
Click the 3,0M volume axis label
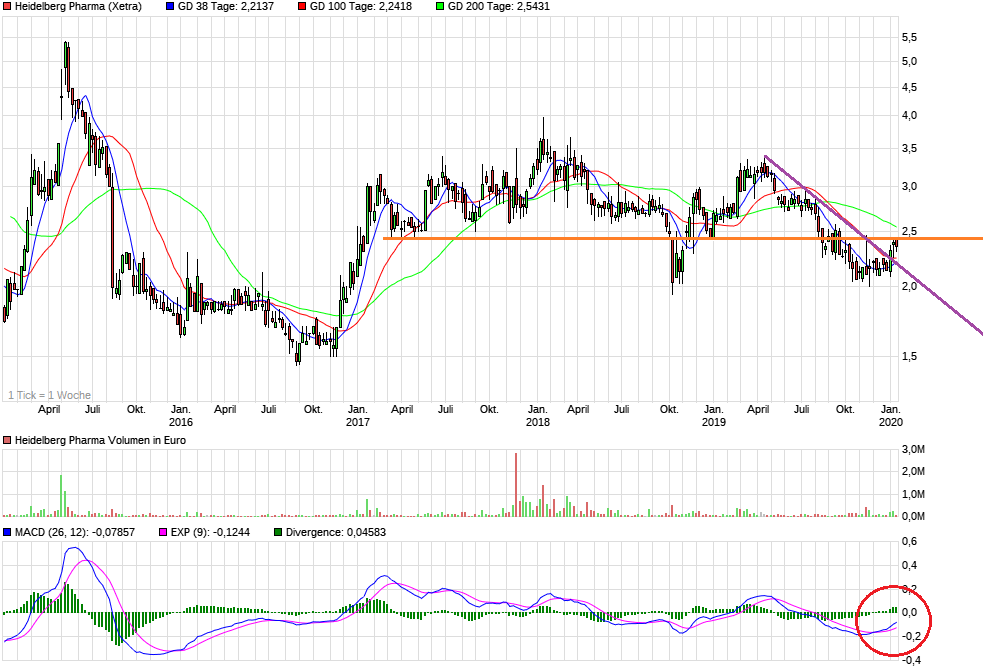tap(913, 449)
